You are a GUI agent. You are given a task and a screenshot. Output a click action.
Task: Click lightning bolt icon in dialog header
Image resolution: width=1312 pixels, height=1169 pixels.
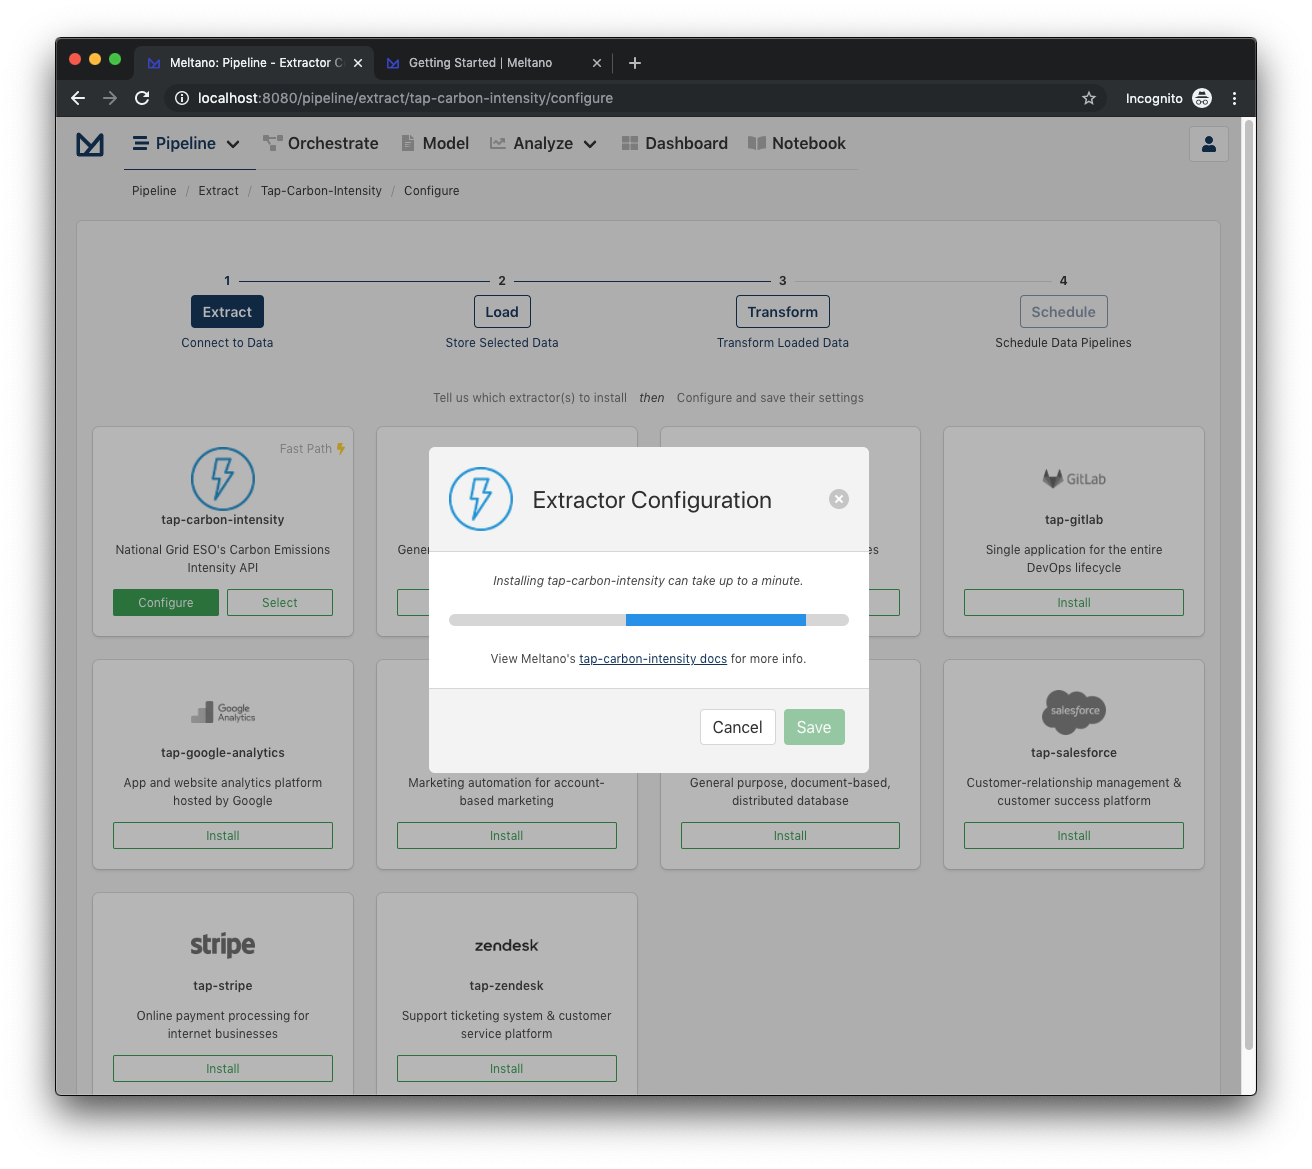[x=481, y=499]
